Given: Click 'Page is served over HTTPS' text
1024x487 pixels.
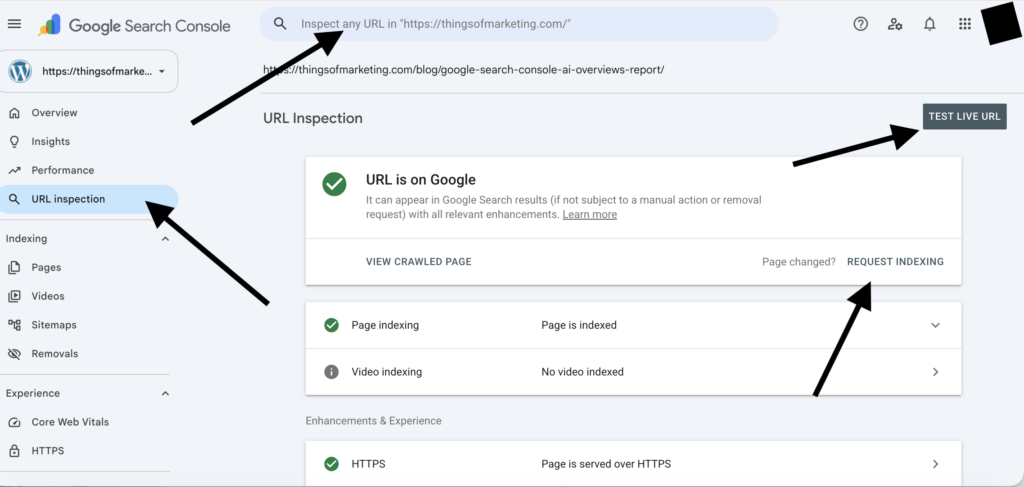Looking at the screenshot, I should tap(606, 464).
